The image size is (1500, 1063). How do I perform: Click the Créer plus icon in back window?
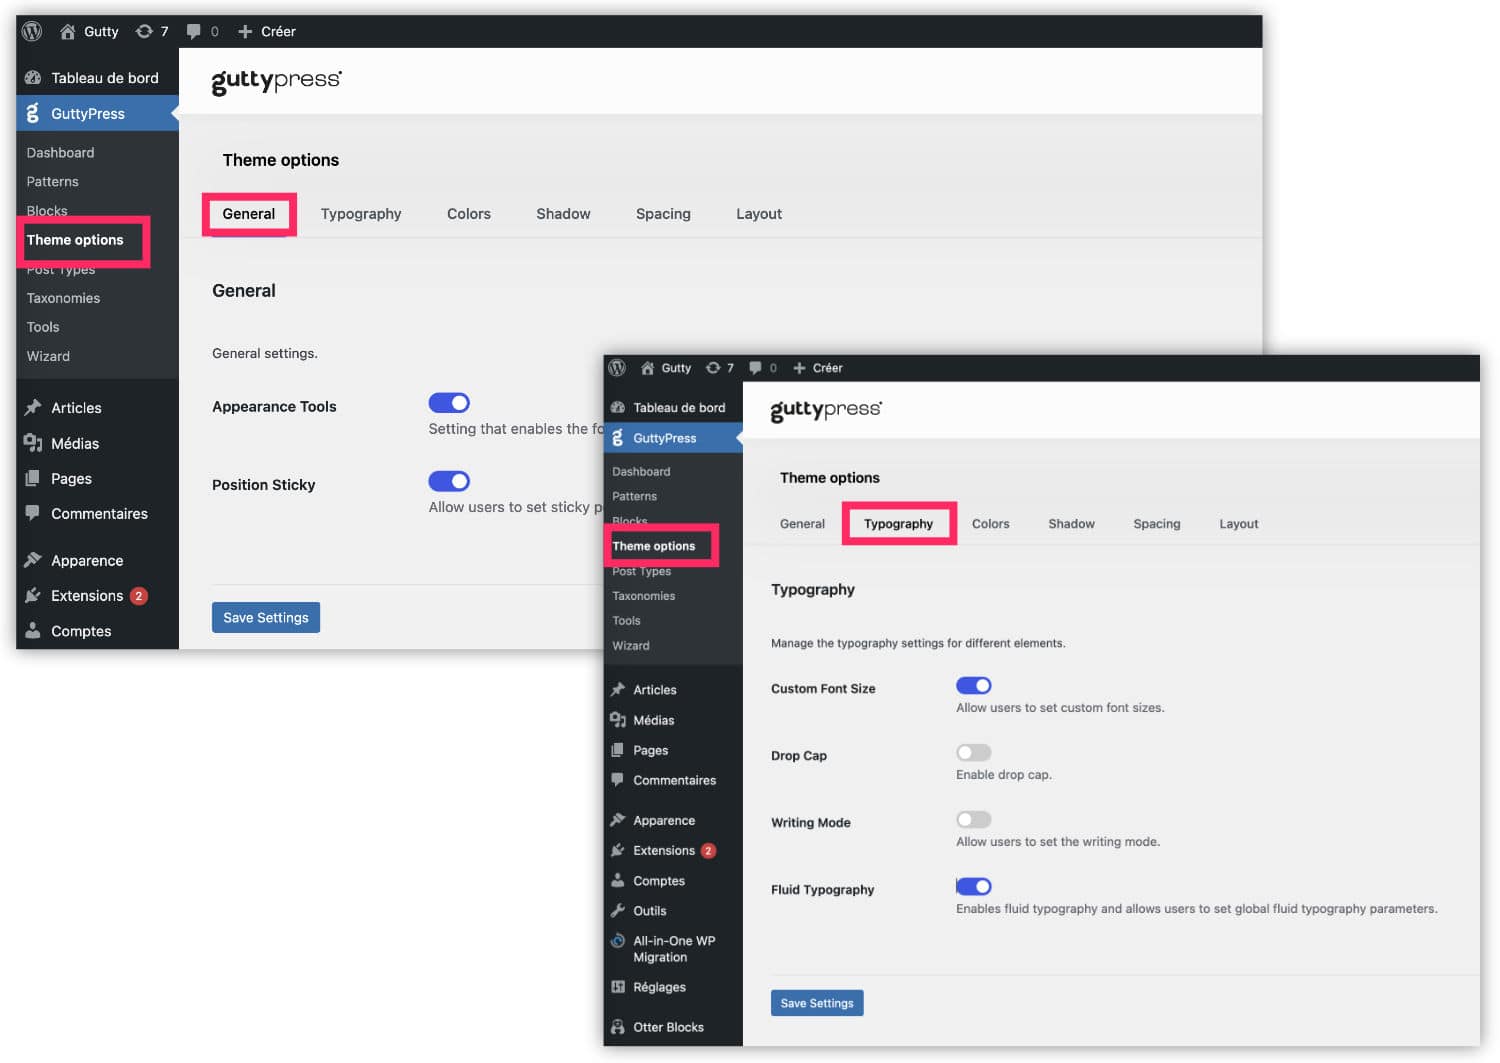pyautogui.click(x=245, y=32)
